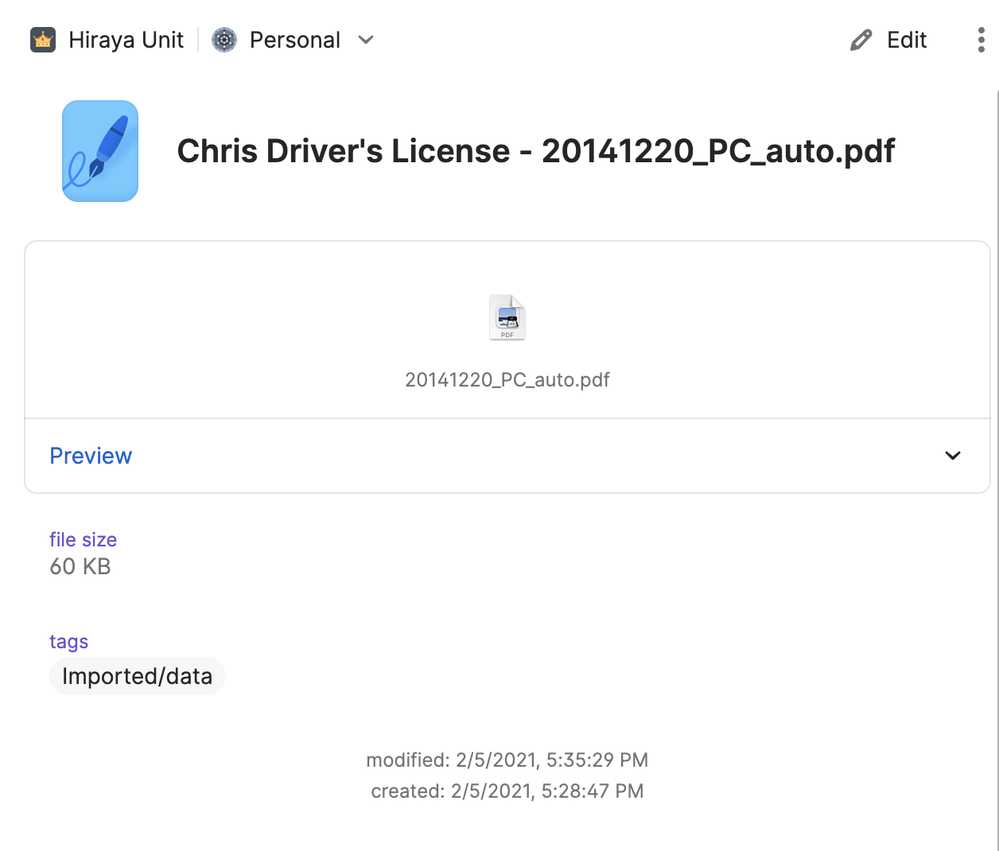This screenshot has height=851, width=999.
Task: Click the Hiraya Unit crown account icon
Action: (43, 40)
